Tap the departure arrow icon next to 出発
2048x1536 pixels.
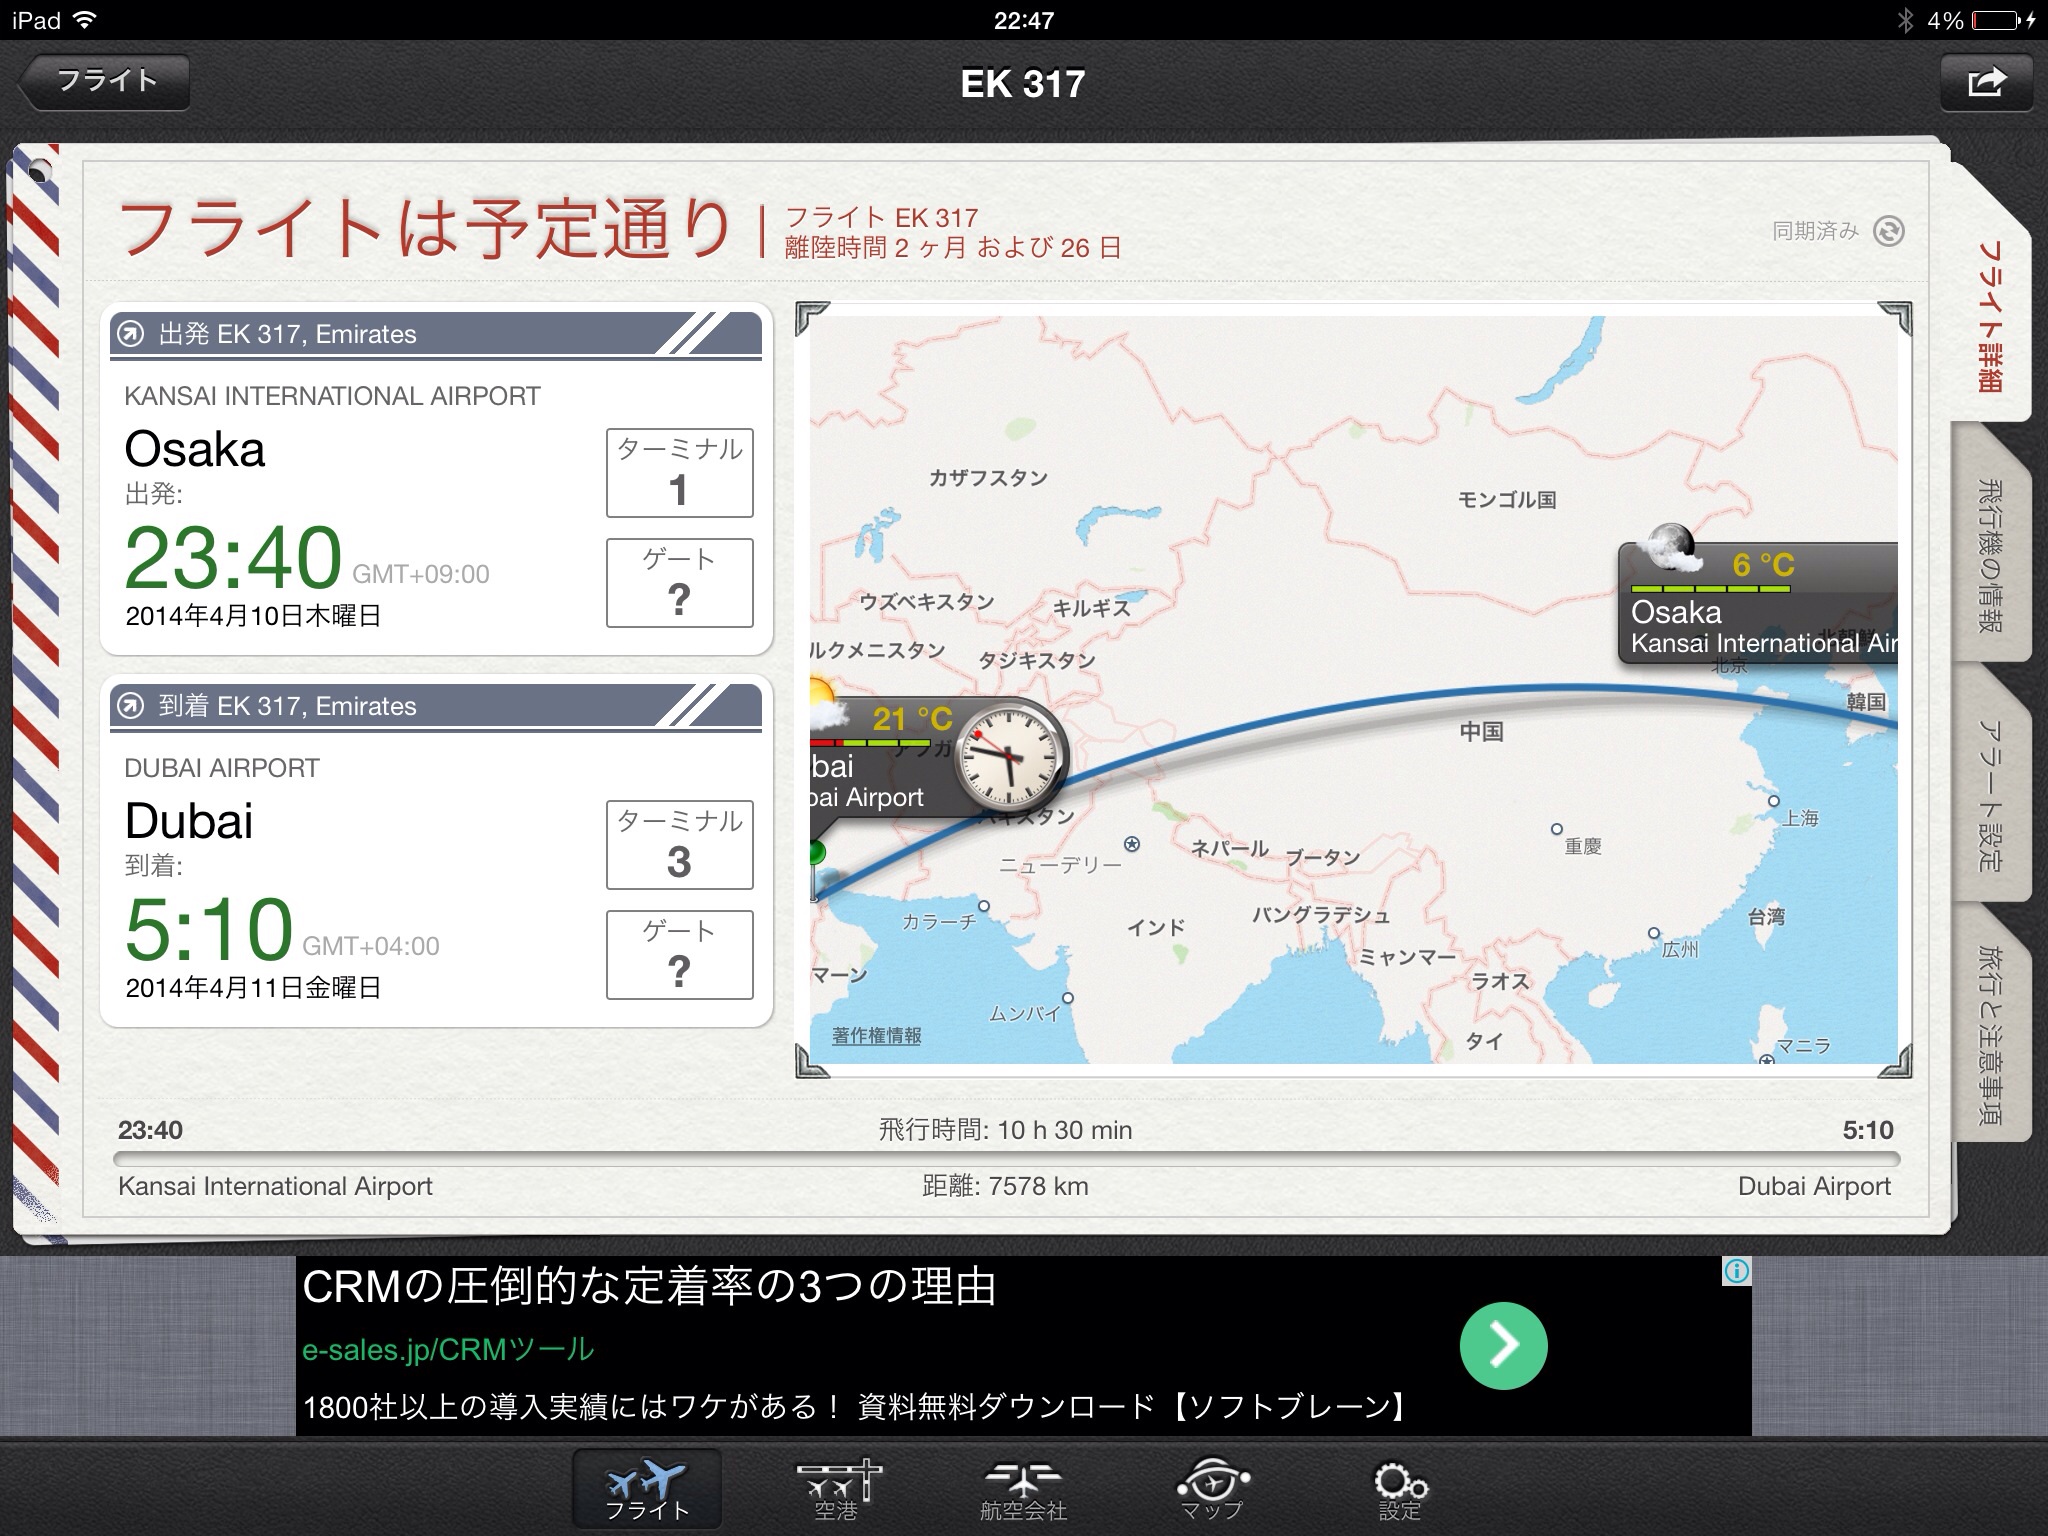(x=131, y=334)
